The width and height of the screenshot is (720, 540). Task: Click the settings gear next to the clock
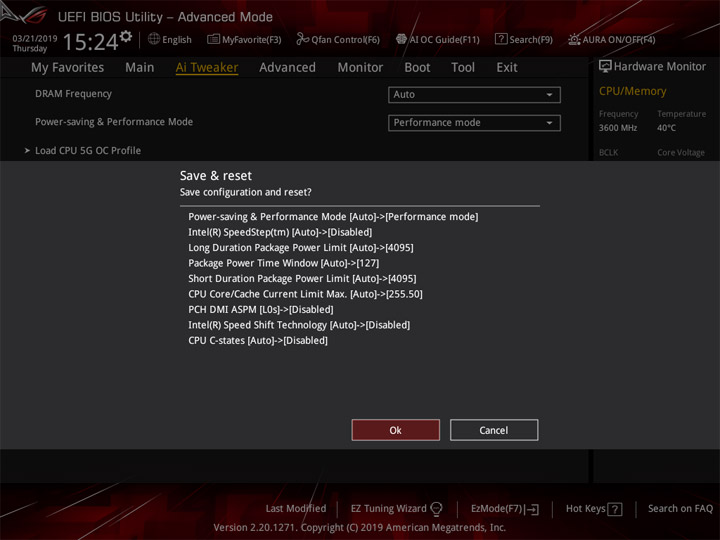[126, 36]
